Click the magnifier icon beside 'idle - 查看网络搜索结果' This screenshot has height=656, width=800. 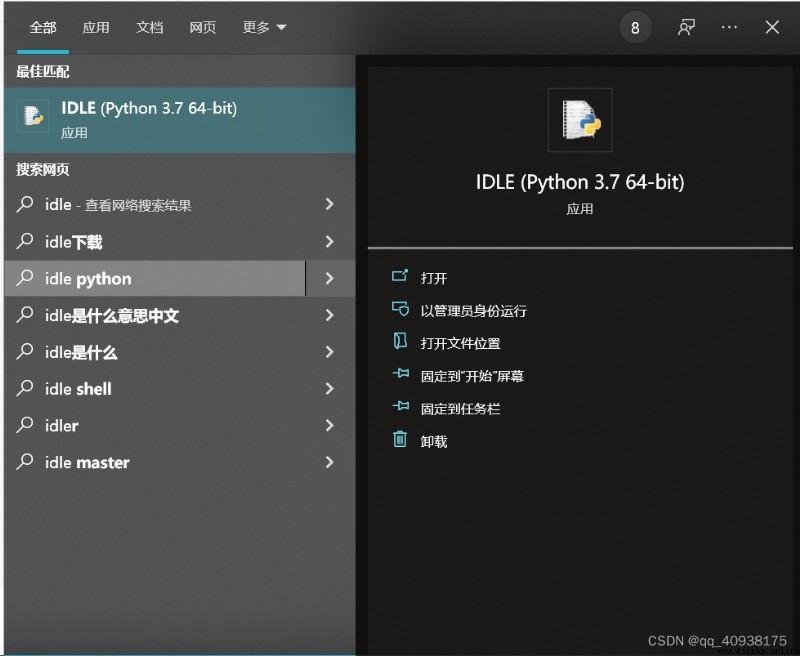[24, 204]
